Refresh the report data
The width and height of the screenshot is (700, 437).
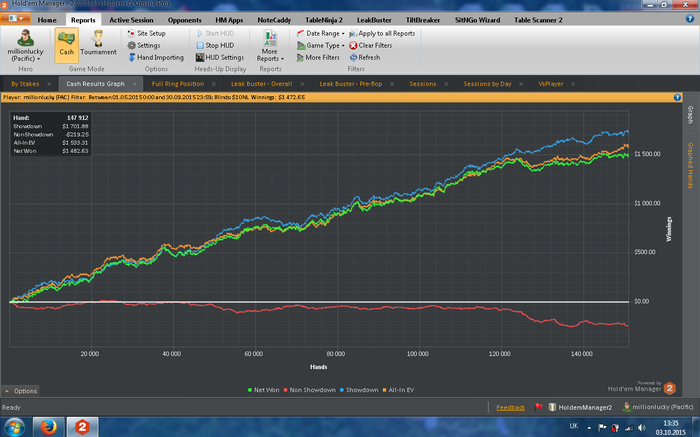click(x=365, y=58)
